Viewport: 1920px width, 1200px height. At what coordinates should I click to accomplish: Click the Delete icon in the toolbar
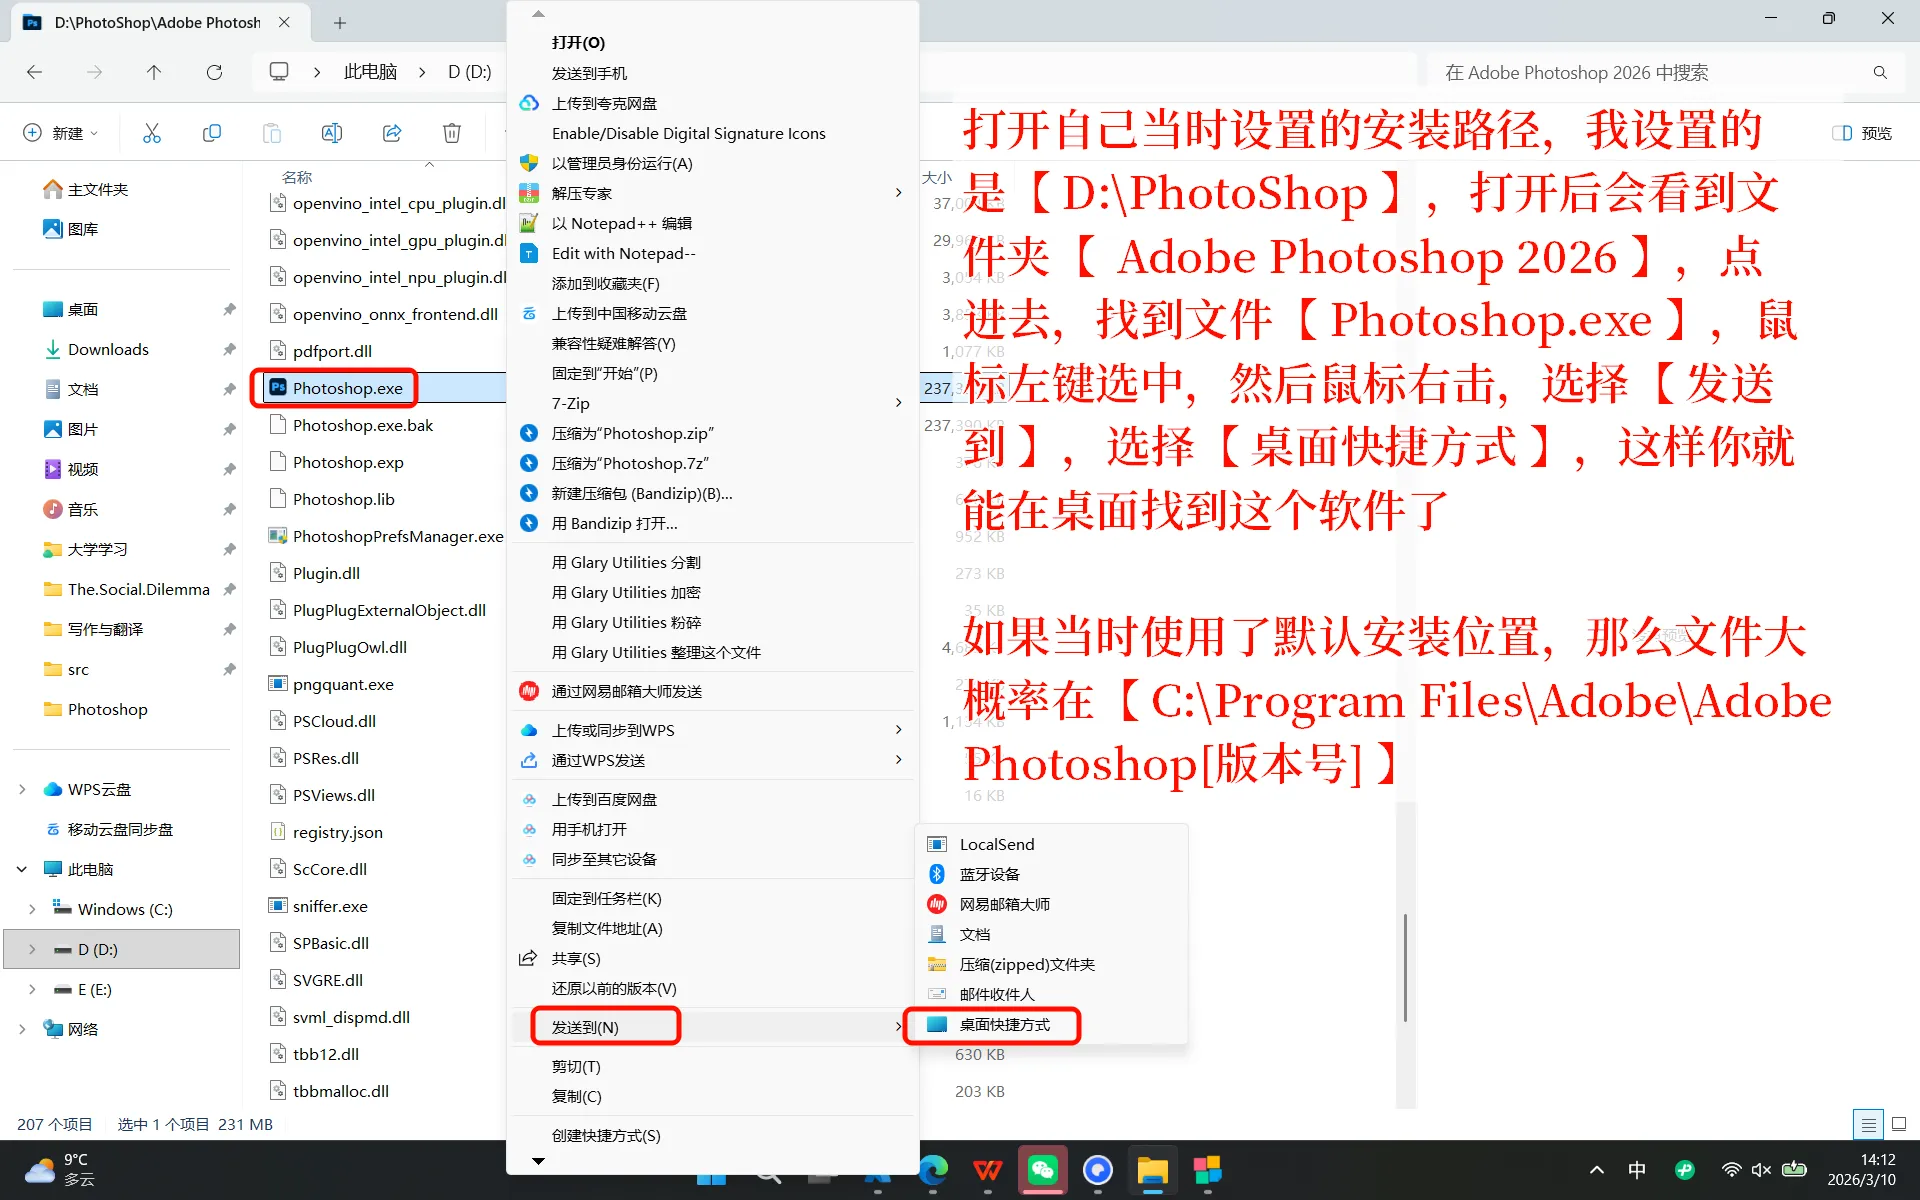451,132
